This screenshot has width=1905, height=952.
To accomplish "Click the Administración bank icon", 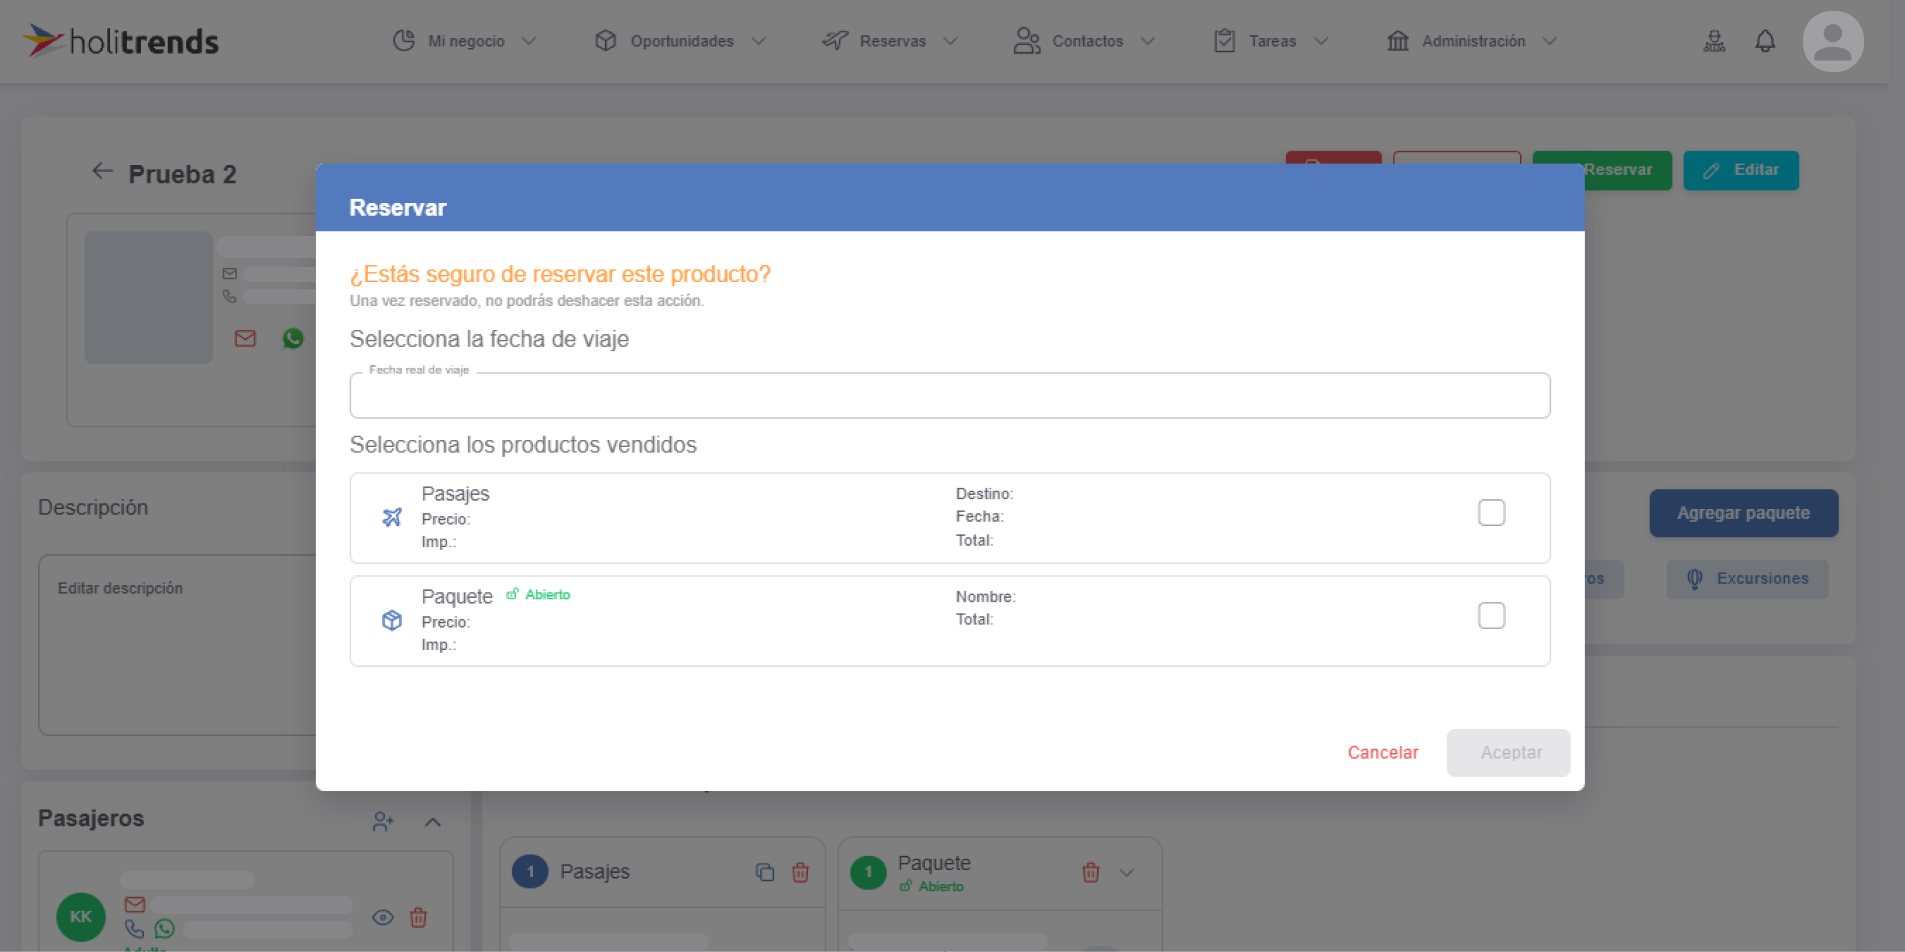I will [x=1398, y=41].
